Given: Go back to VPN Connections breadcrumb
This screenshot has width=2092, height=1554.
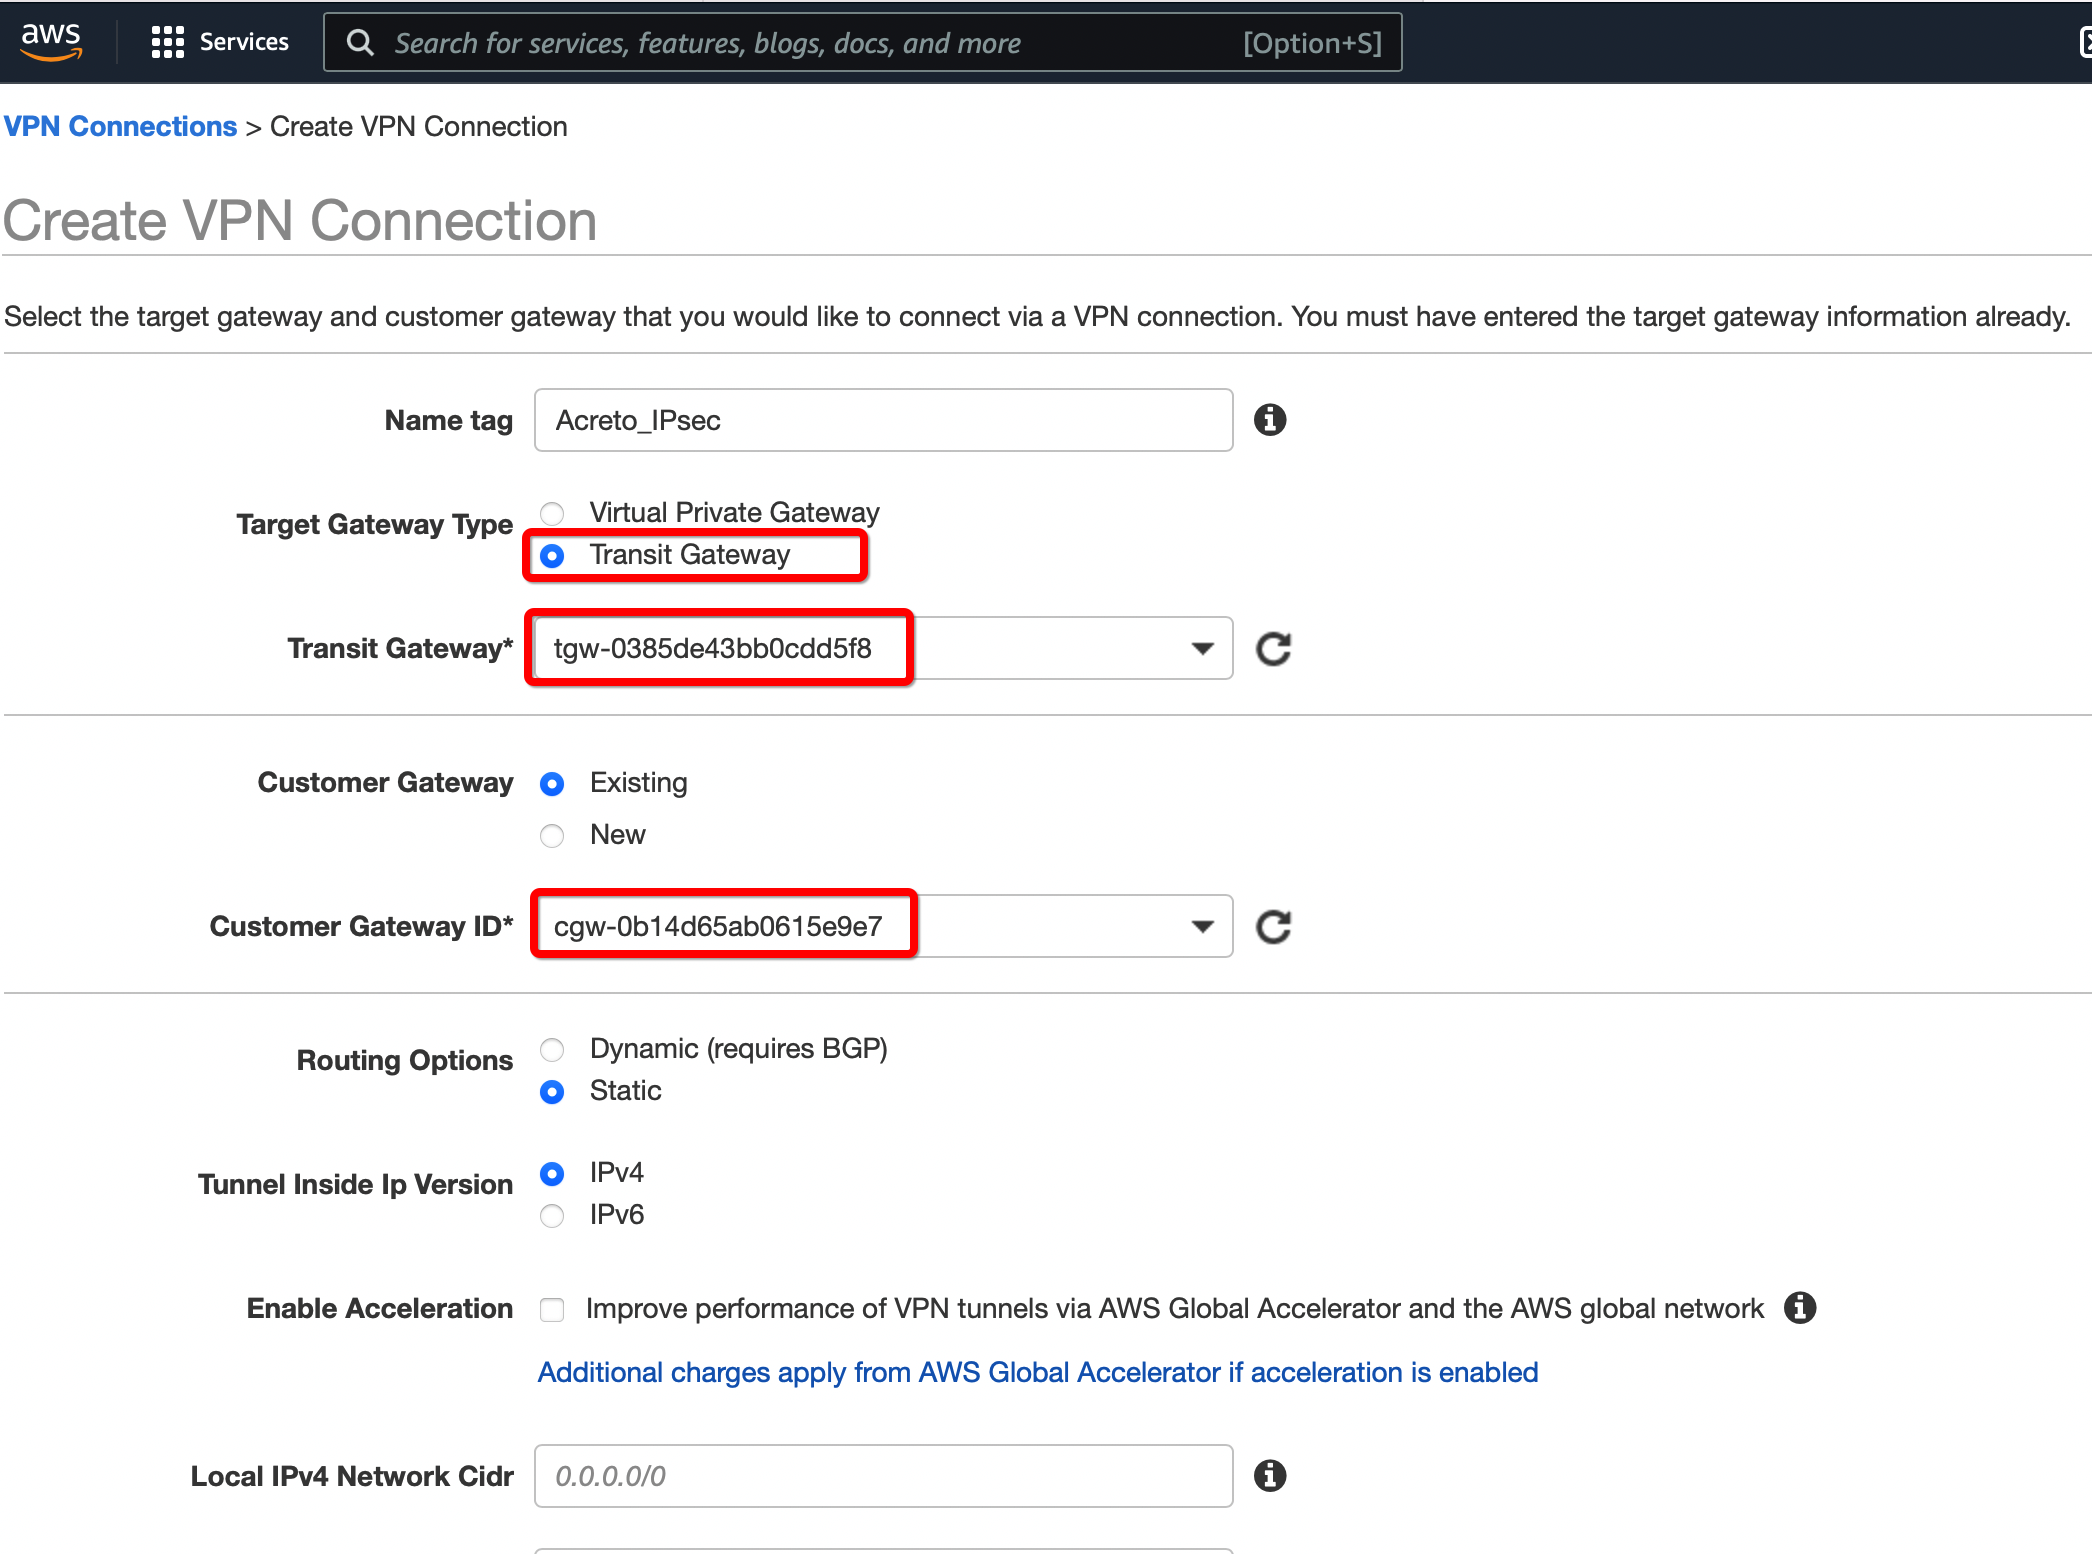Looking at the screenshot, I should (120, 127).
